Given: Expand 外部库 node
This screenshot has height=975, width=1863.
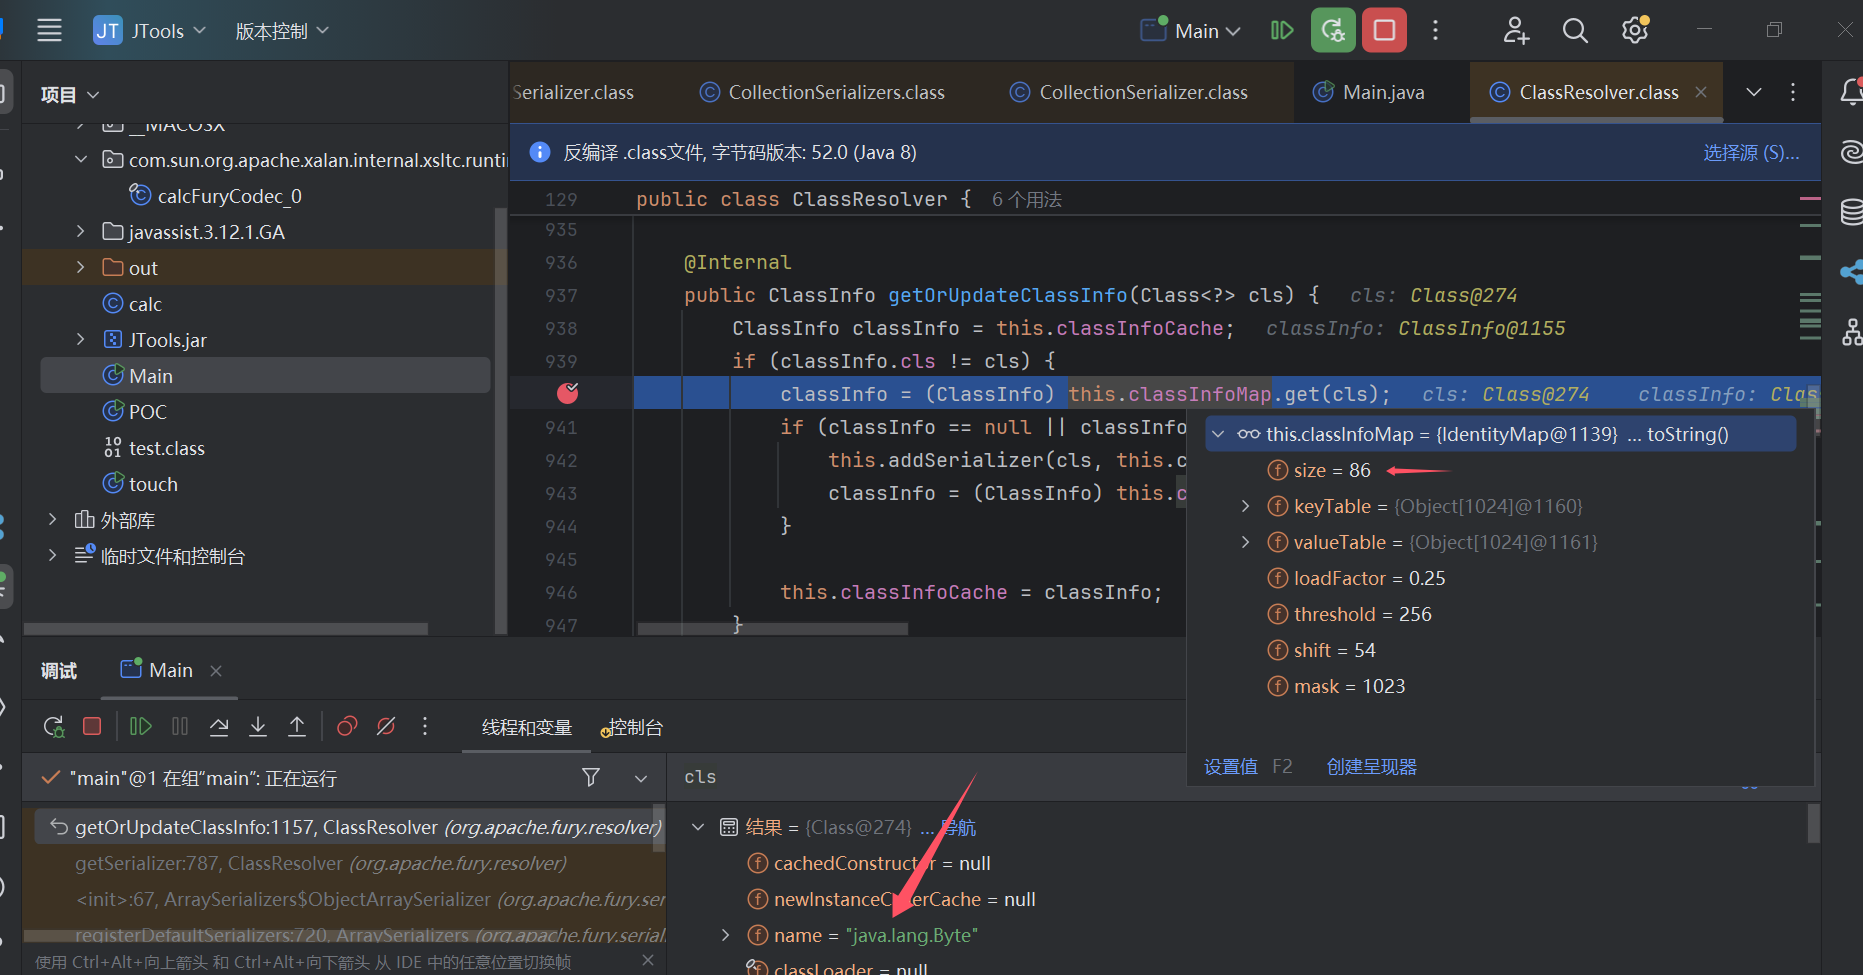Looking at the screenshot, I should tap(53, 520).
